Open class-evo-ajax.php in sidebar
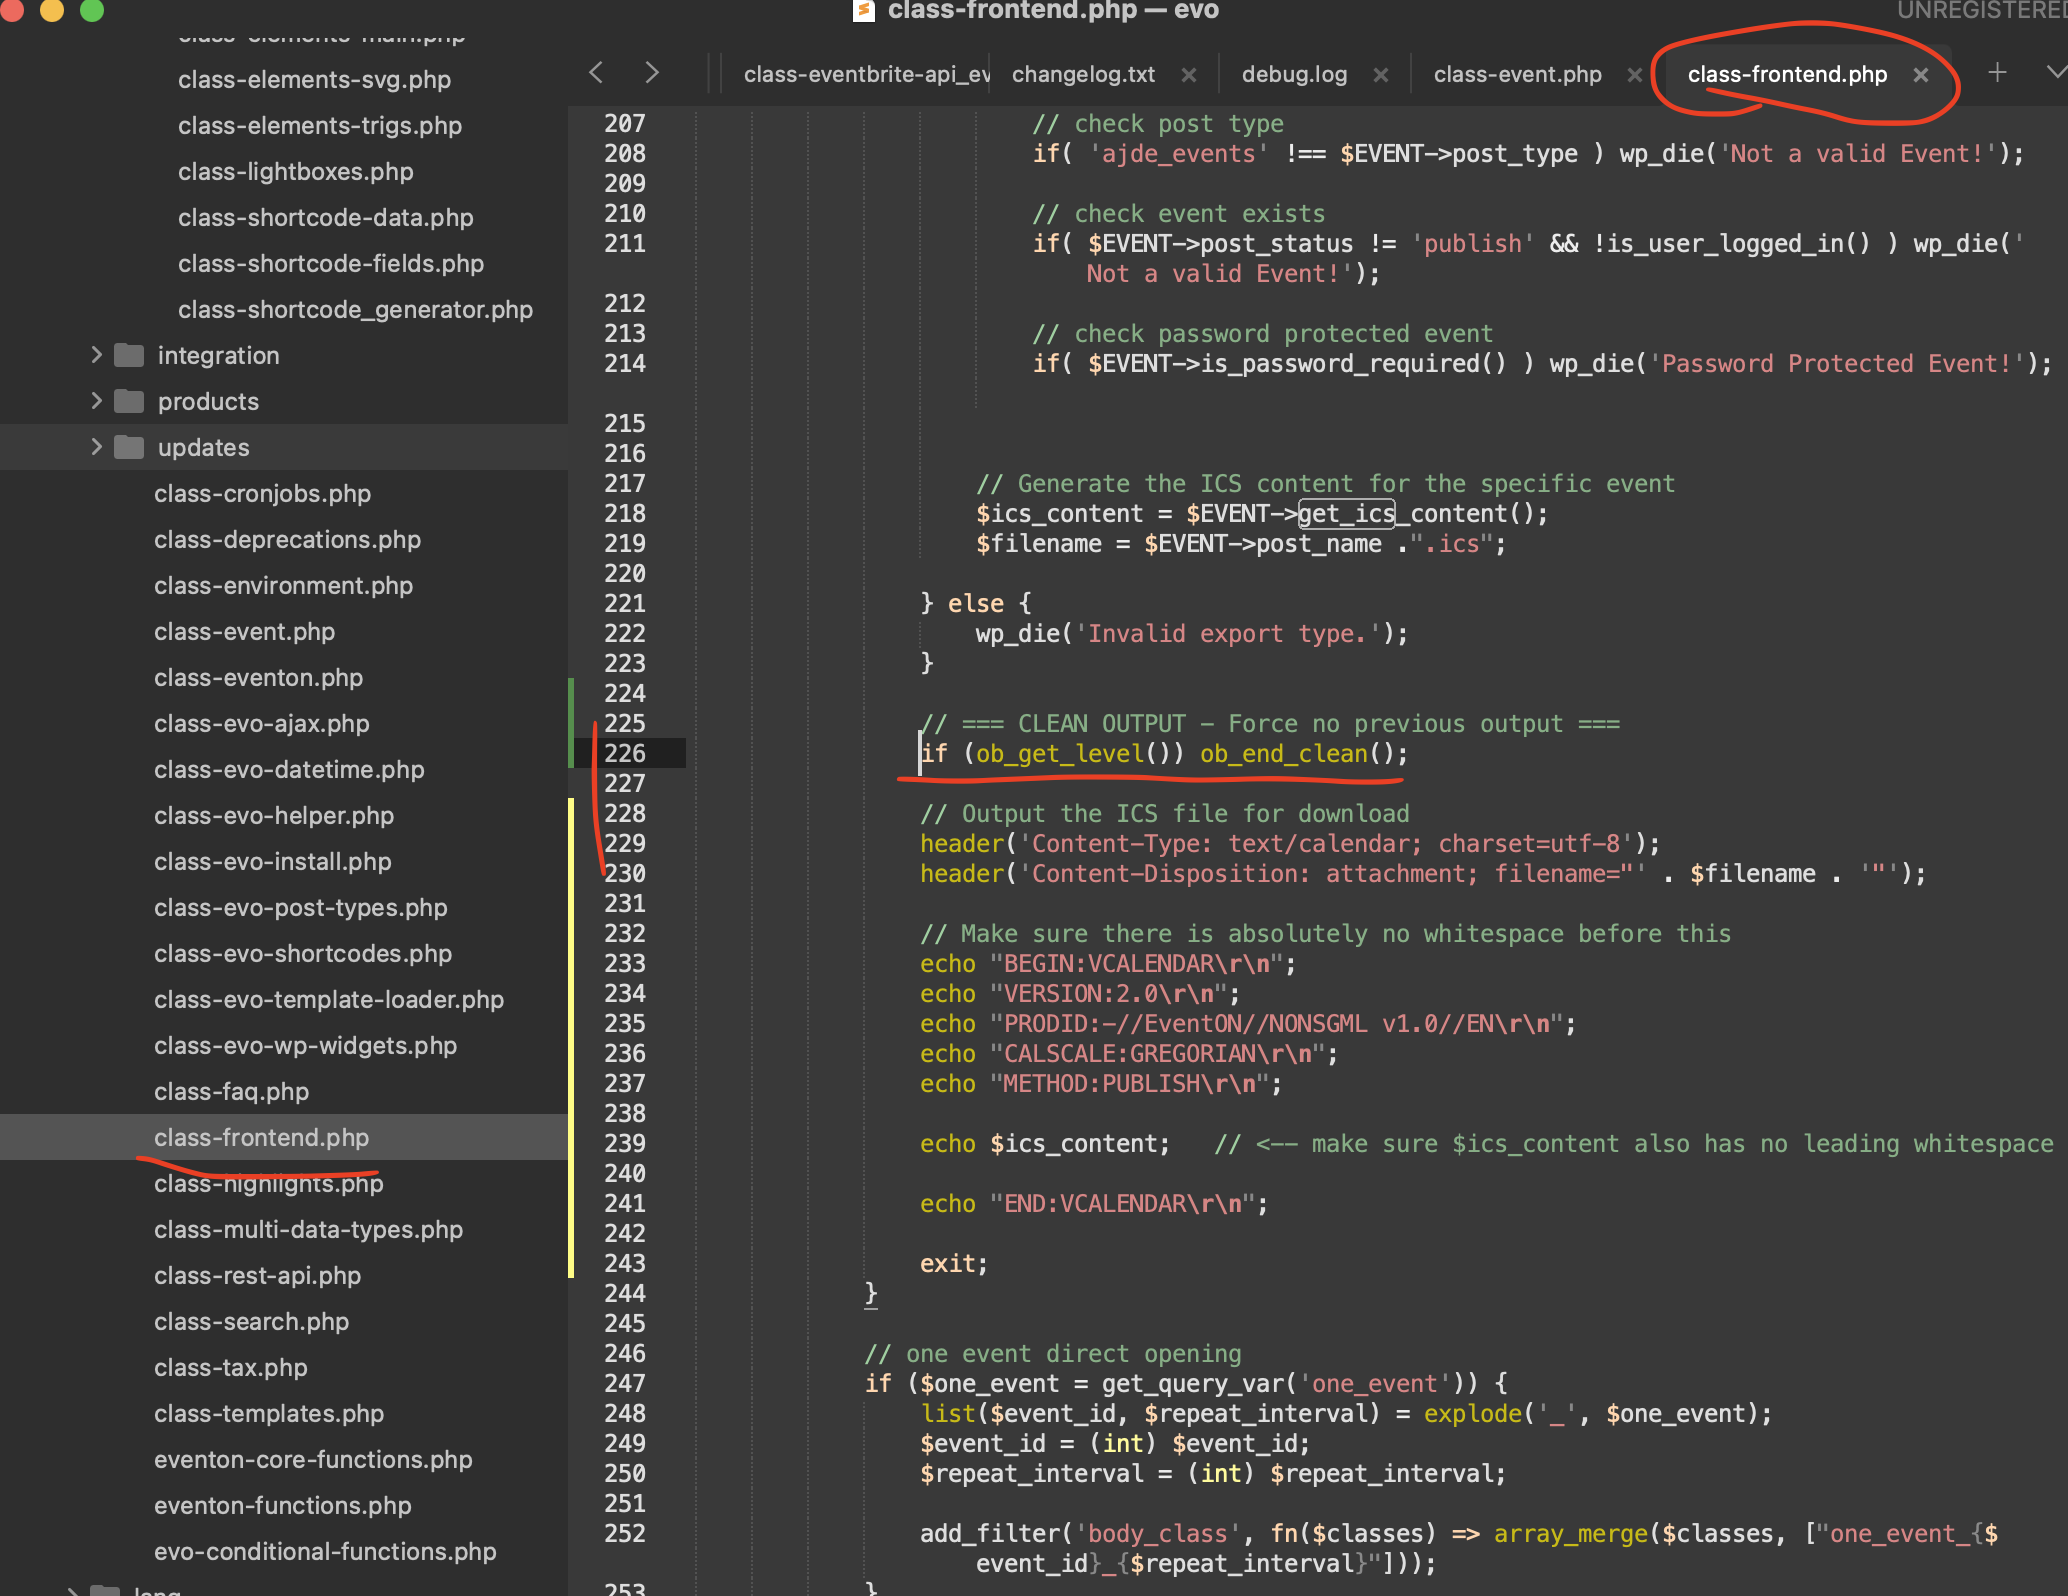The height and width of the screenshot is (1596, 2068). tap(262, 724)
